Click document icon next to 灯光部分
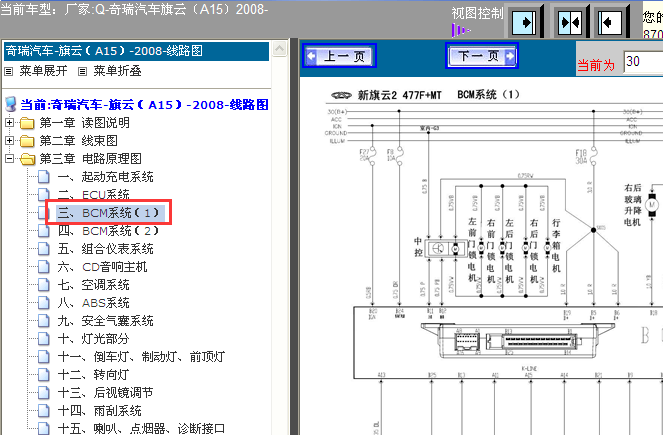Screen dimensions: 663x435 tap(44, 339)
